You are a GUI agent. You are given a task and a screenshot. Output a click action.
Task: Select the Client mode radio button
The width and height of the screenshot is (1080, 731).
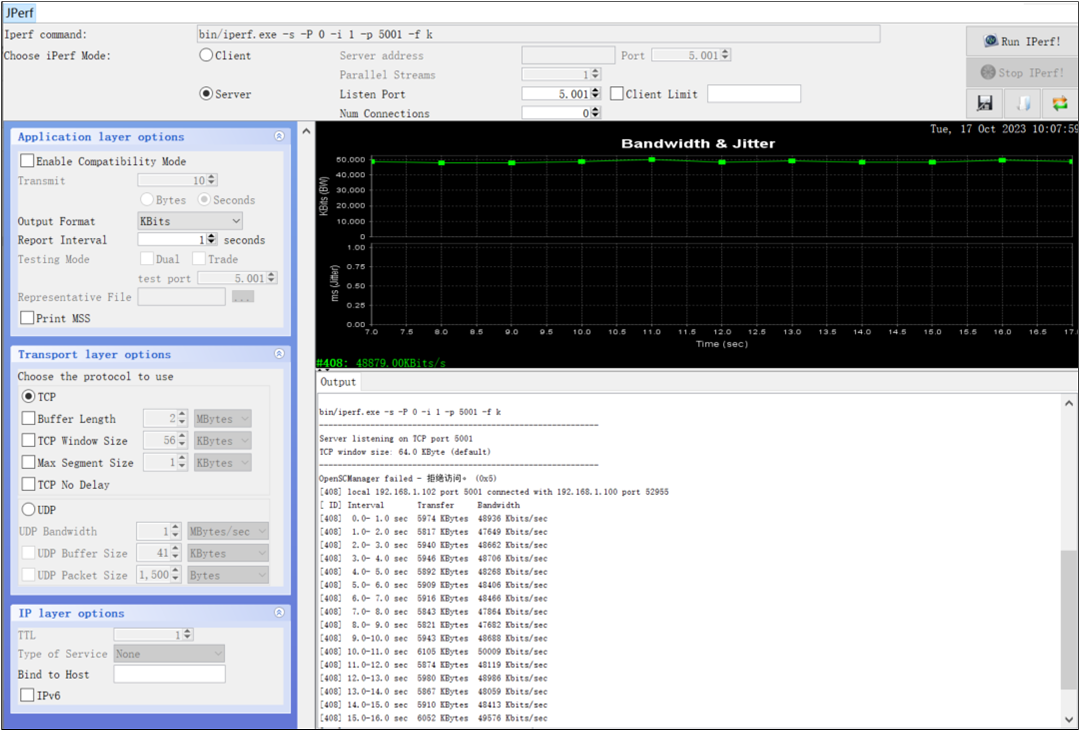(x=208, y=54)
